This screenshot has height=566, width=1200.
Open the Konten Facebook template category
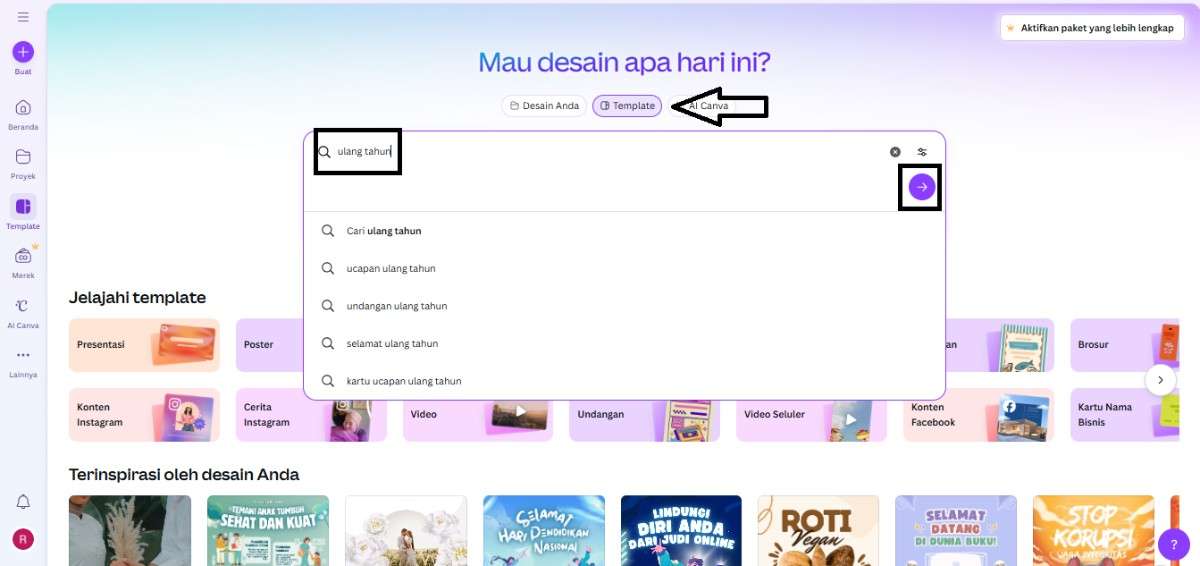(978, 415)
